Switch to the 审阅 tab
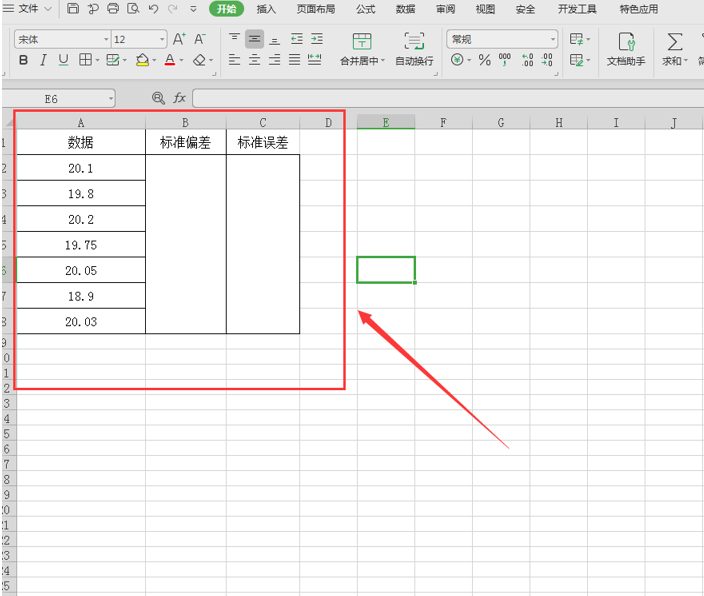Viewport: 704px width, 596px height. [x=445, y=9]
